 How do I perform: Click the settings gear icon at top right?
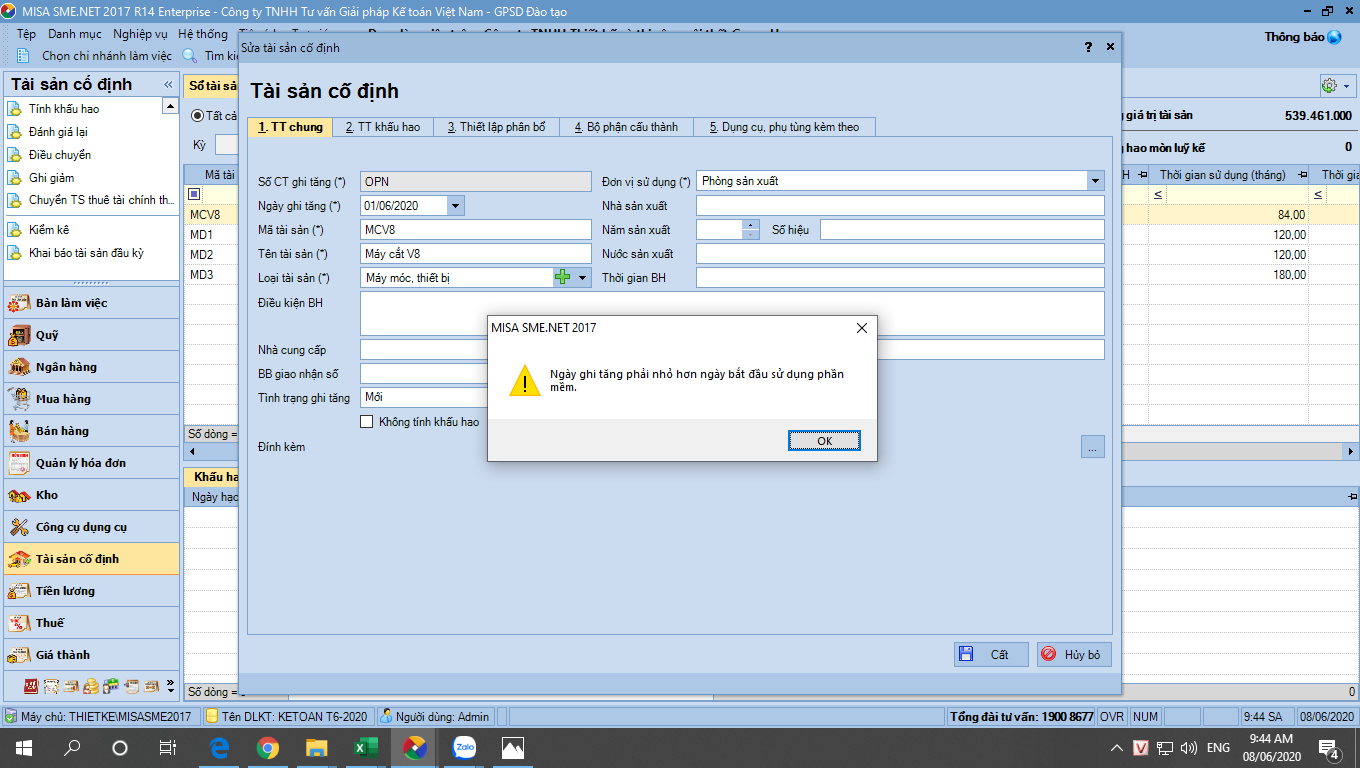pos(1329,86)
